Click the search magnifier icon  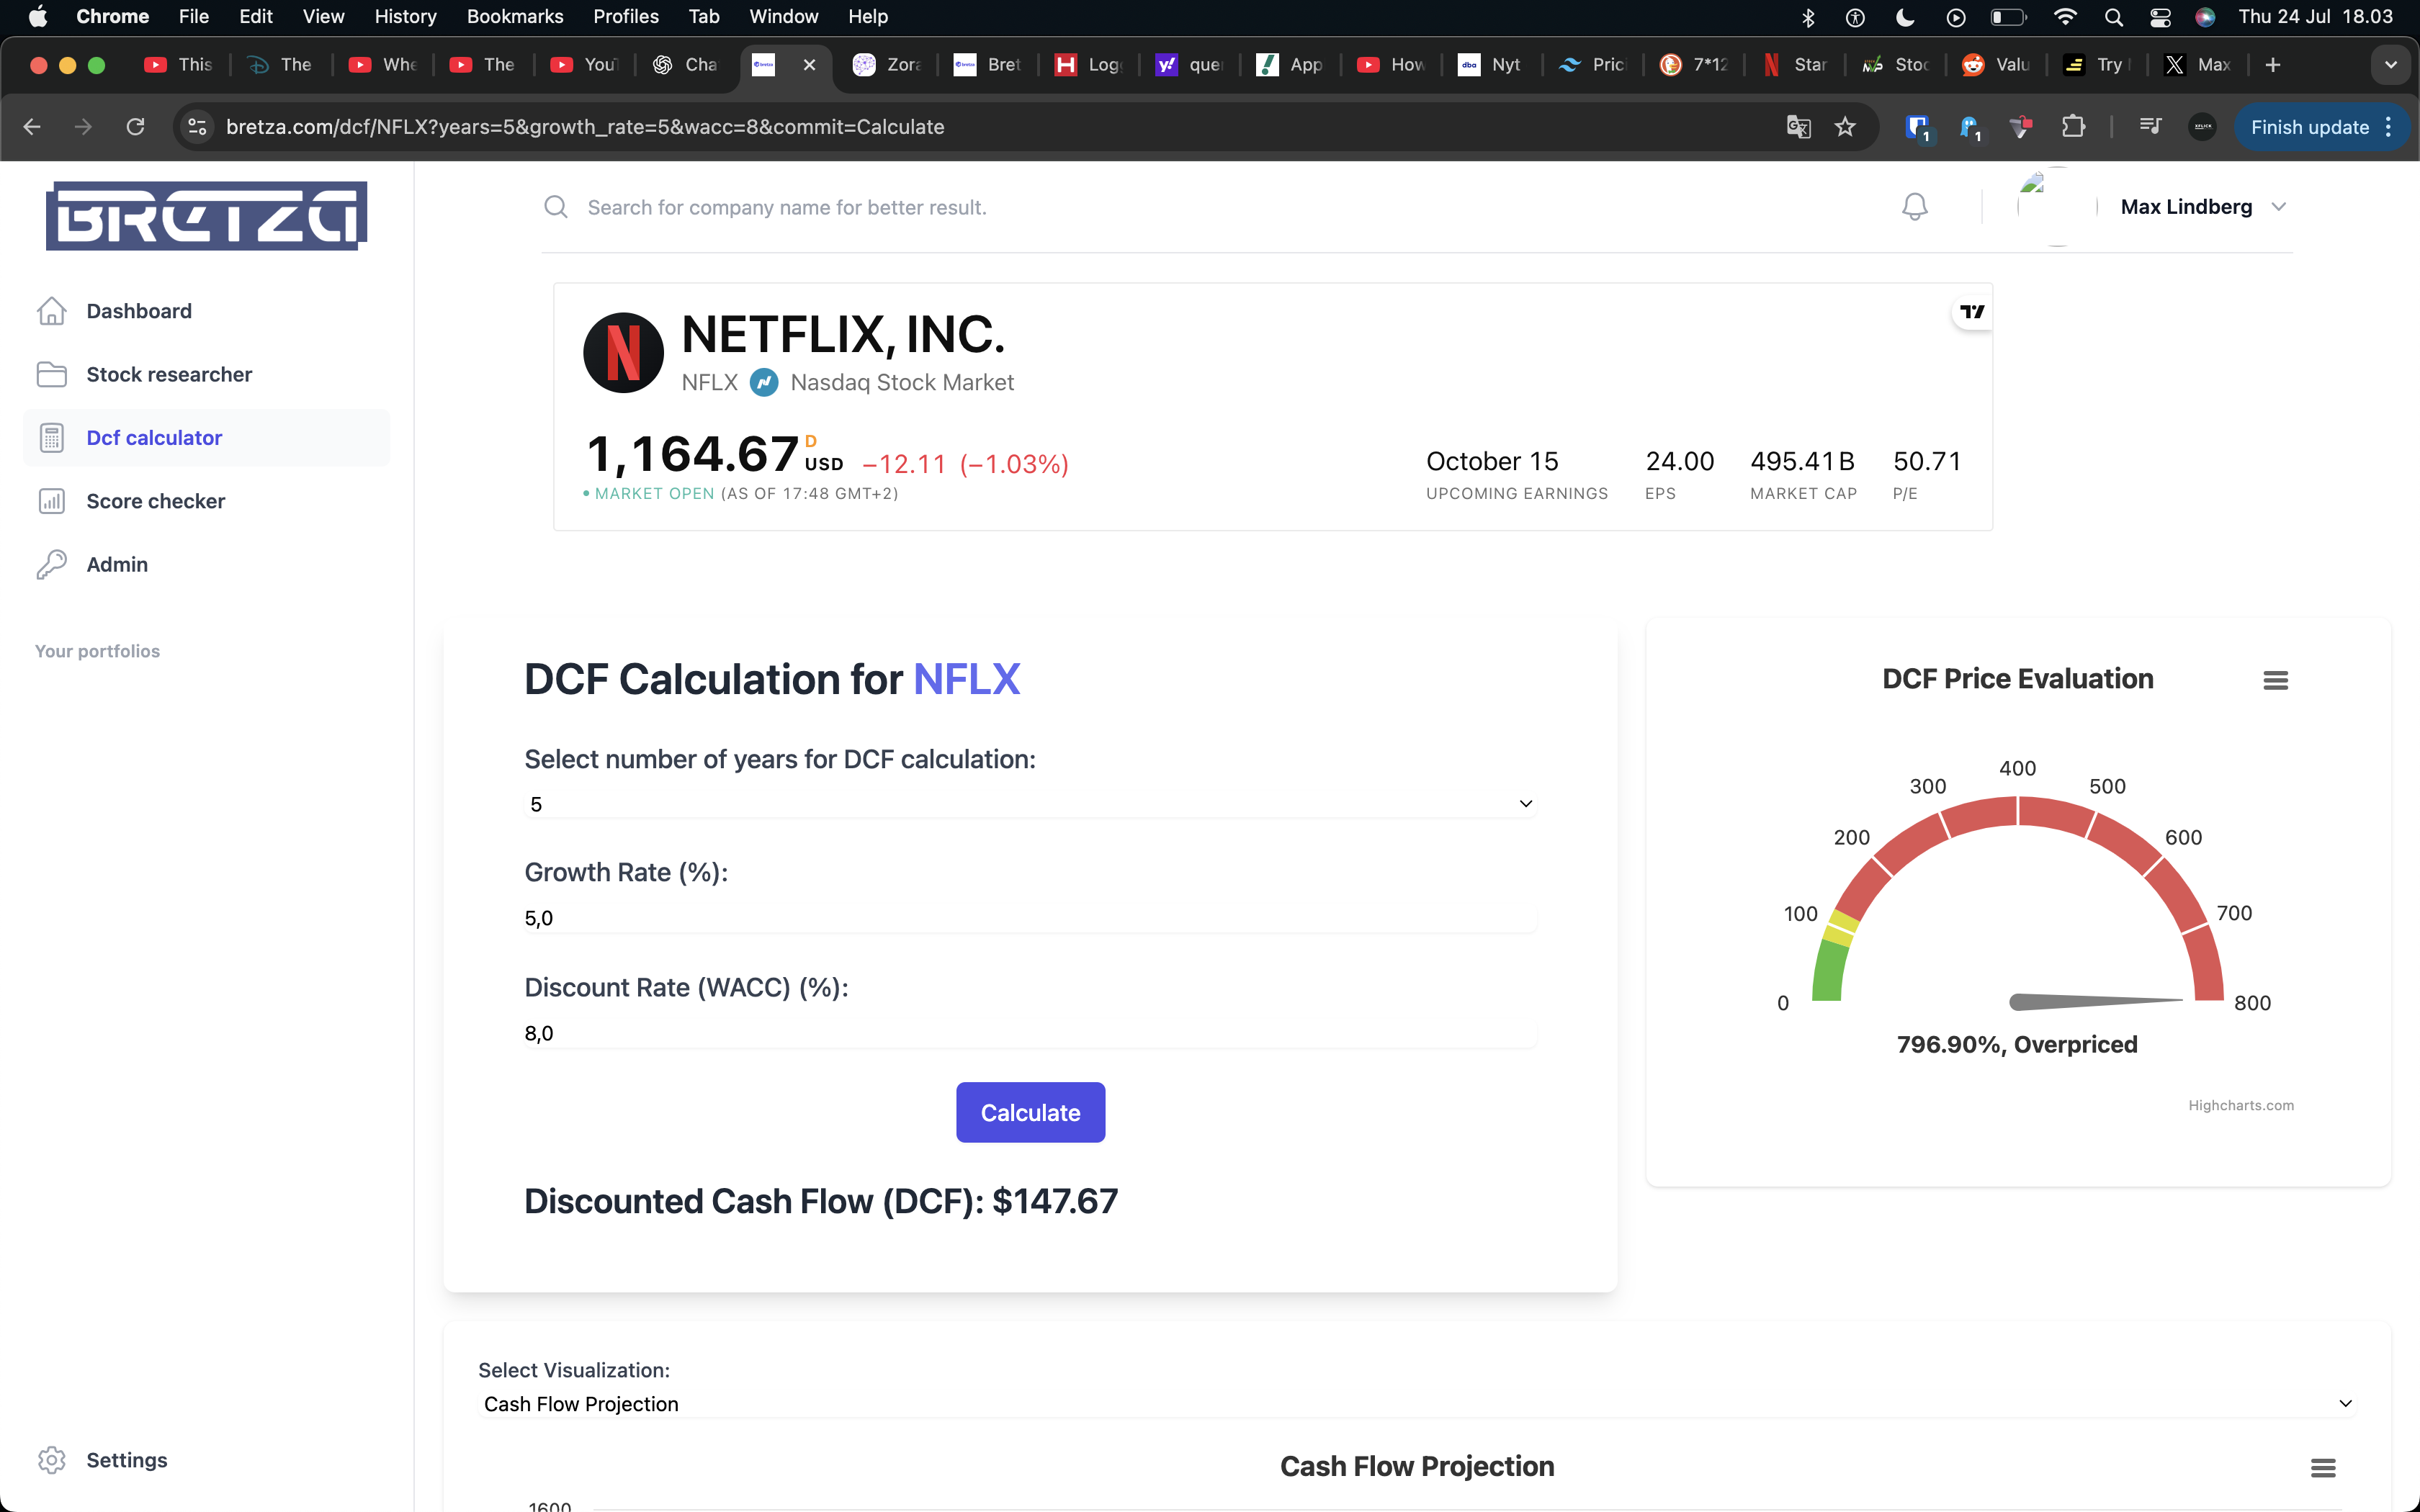(x=556, y=207)
